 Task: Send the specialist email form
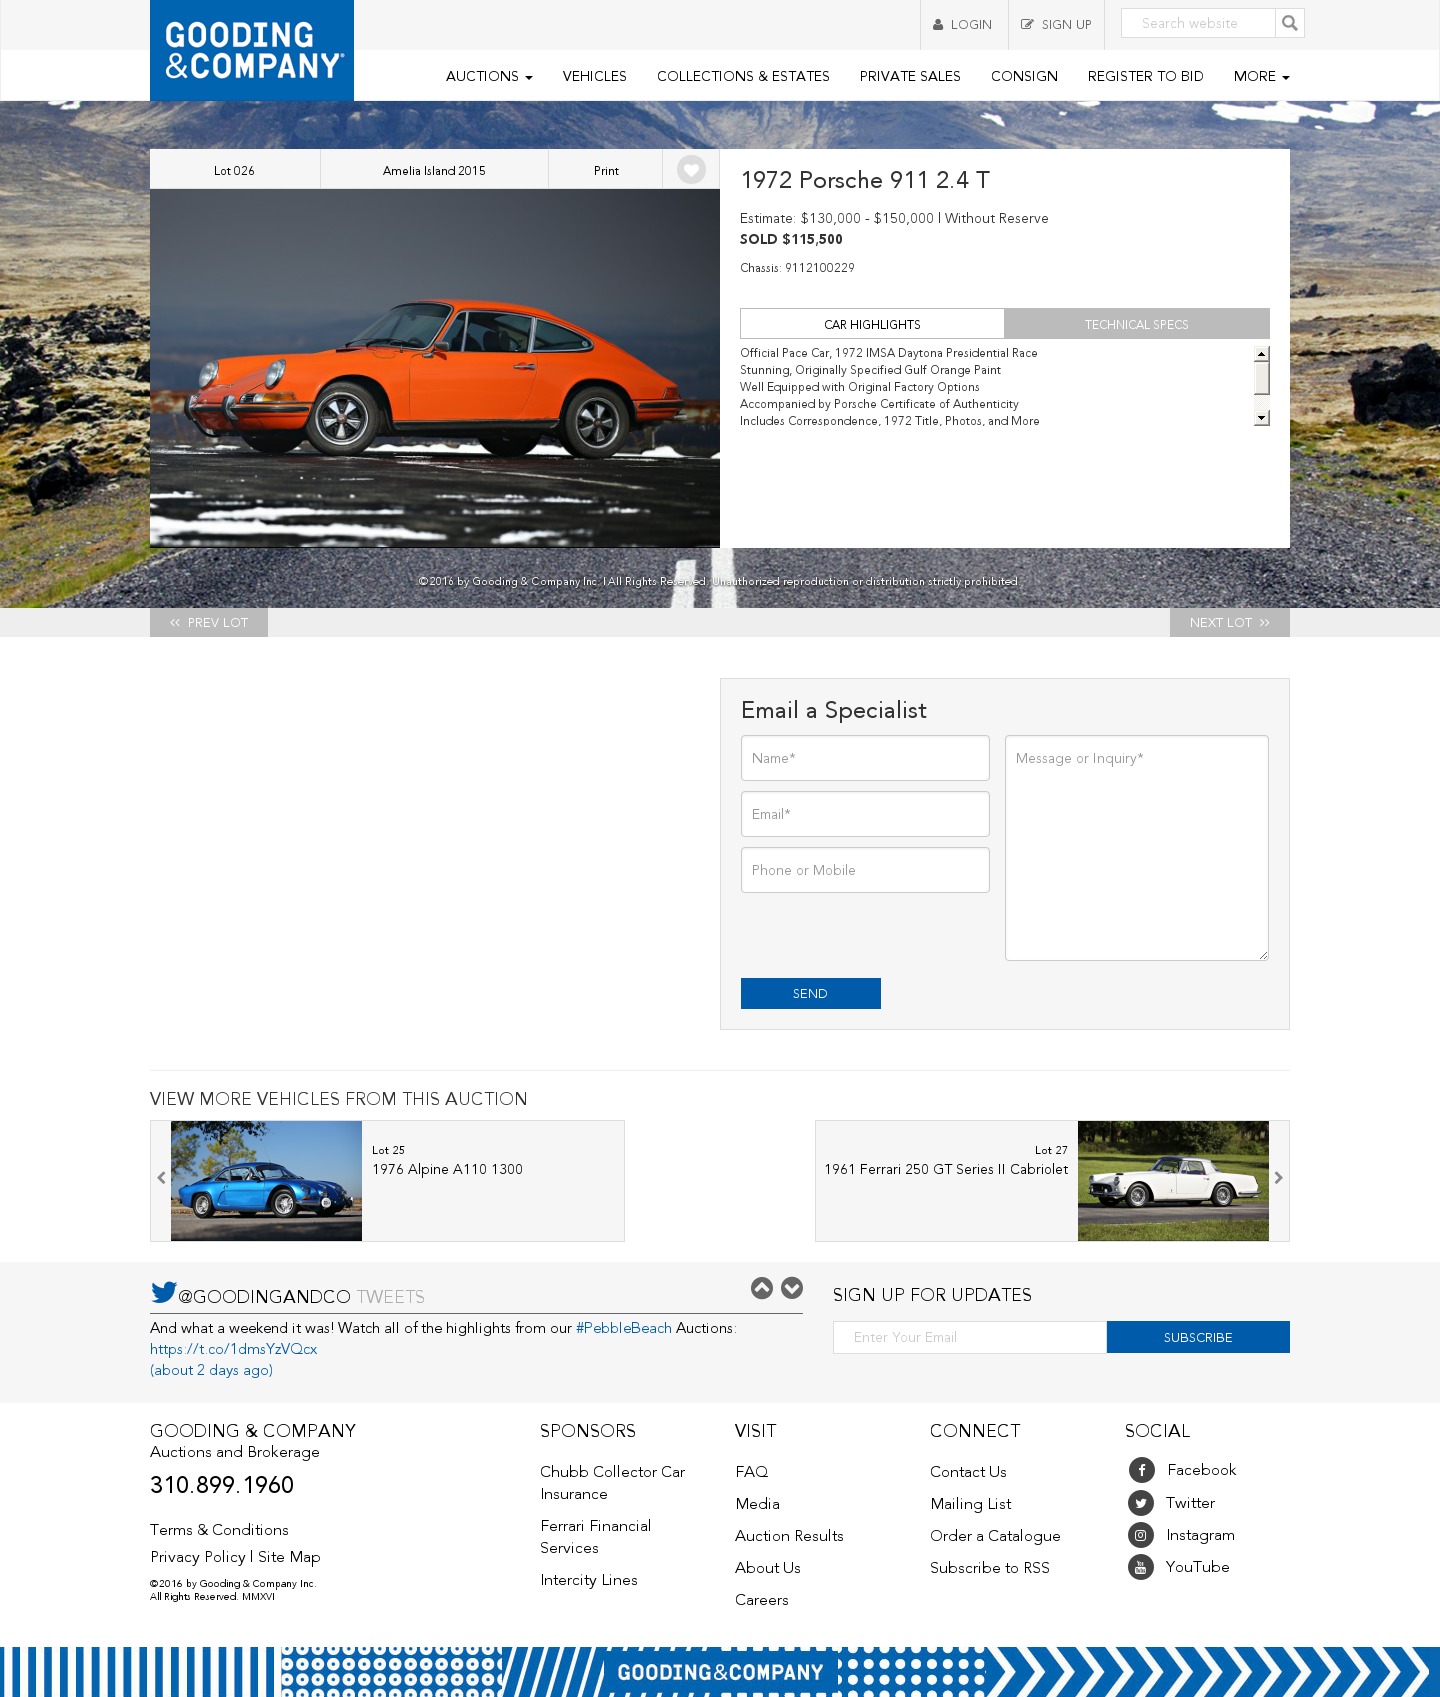(x=811, y=993)
